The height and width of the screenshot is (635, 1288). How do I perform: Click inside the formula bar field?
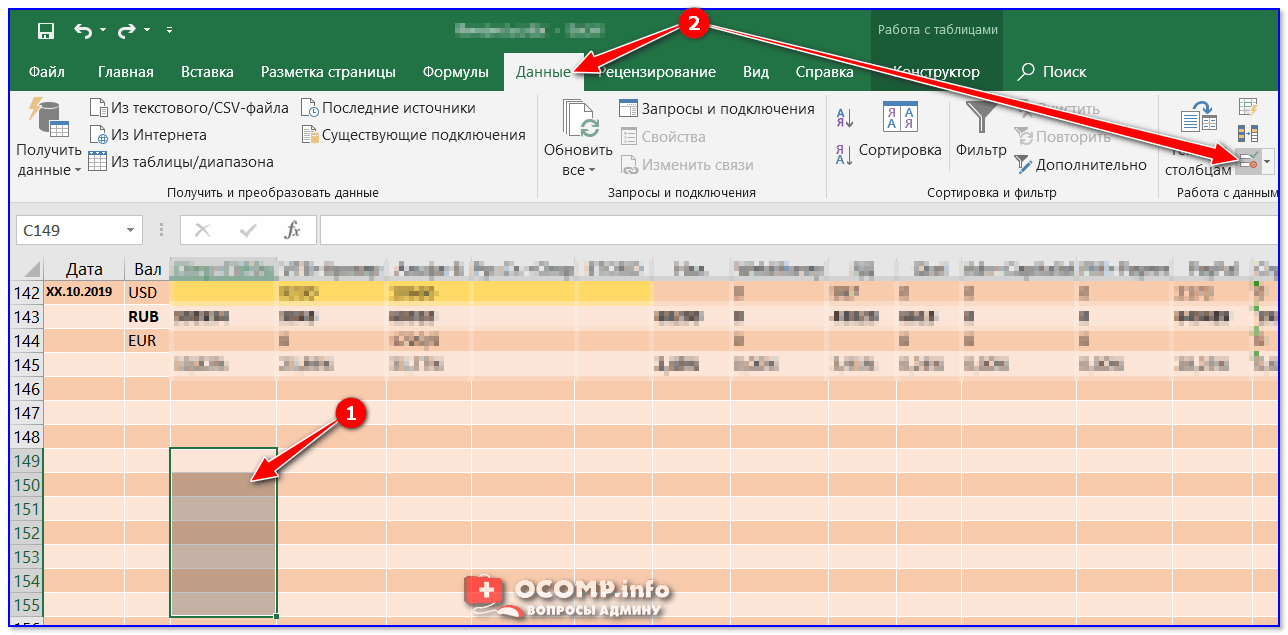[x=798, y=230]
